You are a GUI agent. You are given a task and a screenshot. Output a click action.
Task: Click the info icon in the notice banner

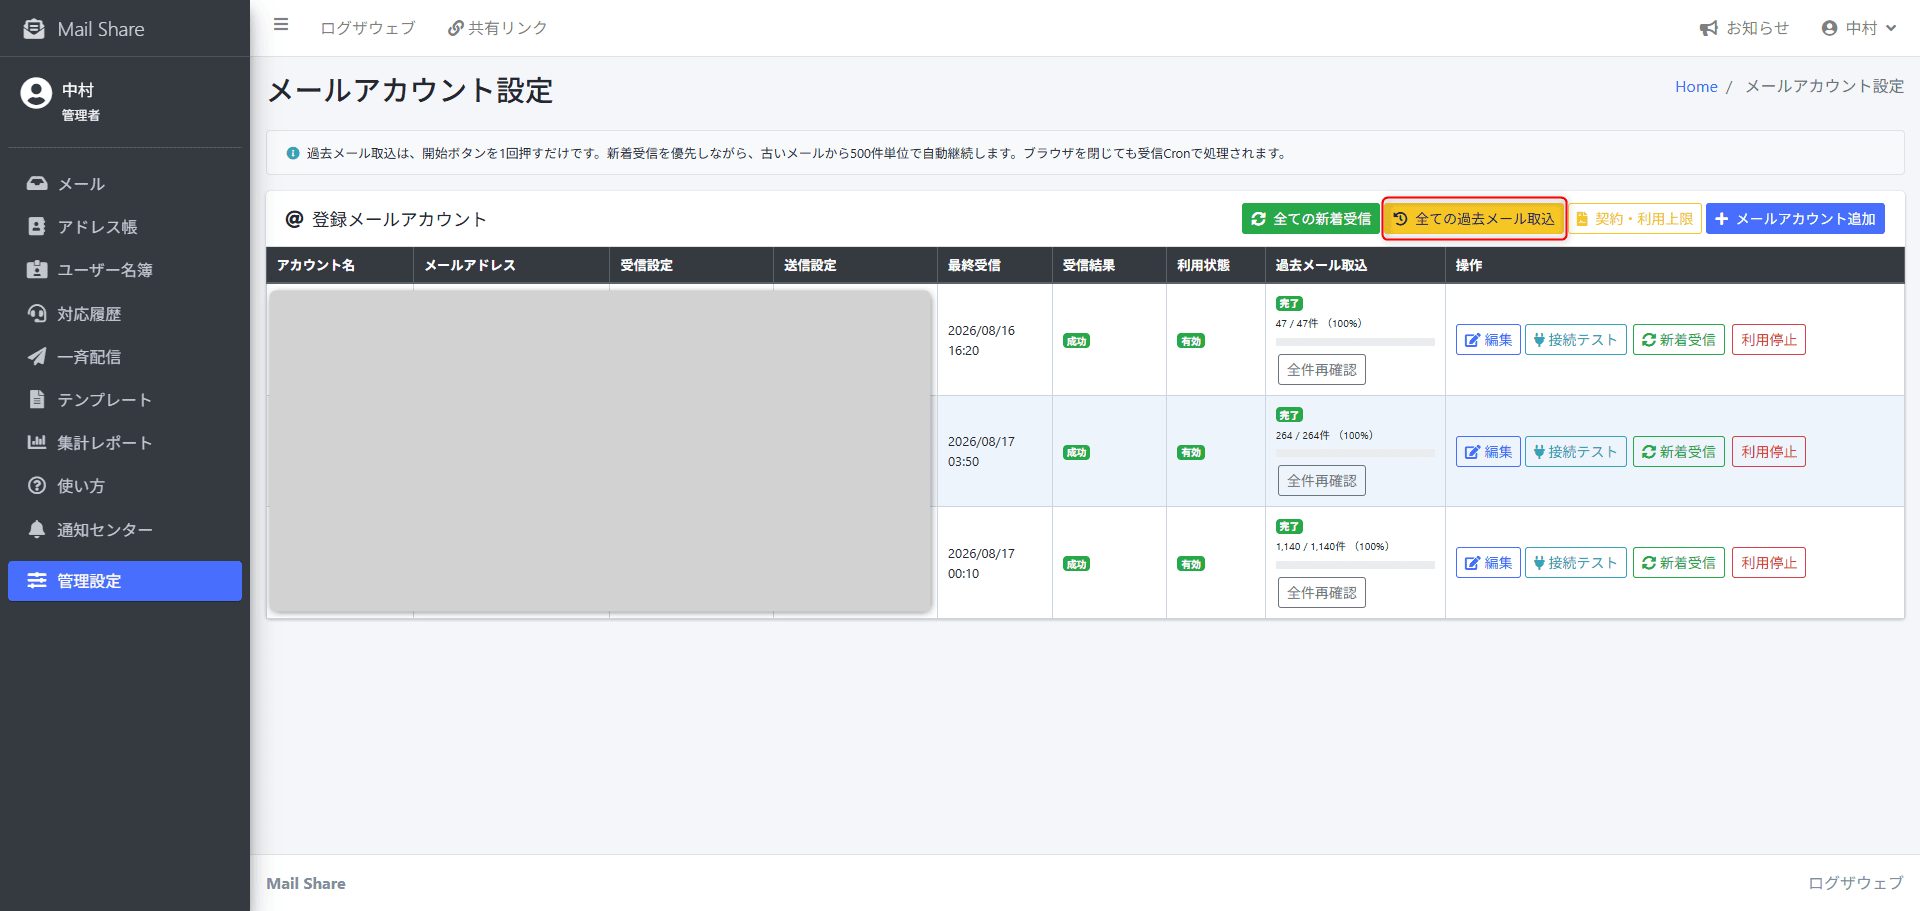pos(293,153)
